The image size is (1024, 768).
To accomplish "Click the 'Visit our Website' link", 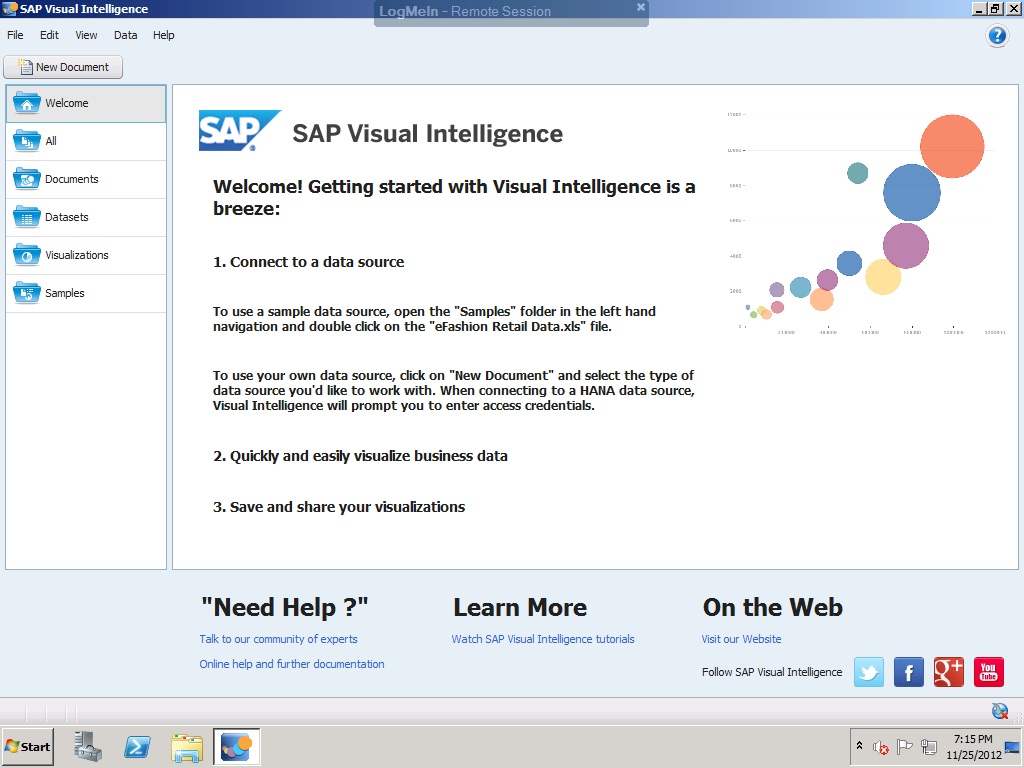I will pyautogui.click(x=741, y=639).
